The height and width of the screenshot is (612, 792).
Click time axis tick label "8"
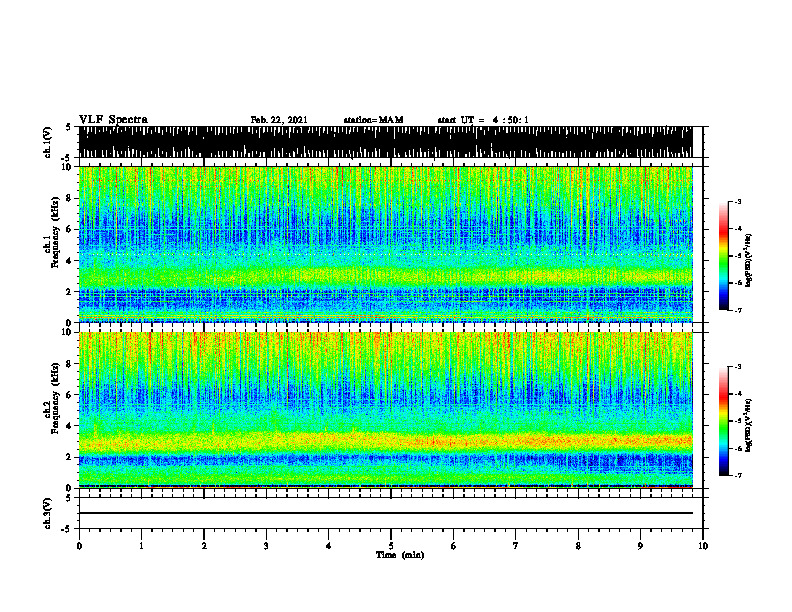pyautogui.click(x=578, y=546)
